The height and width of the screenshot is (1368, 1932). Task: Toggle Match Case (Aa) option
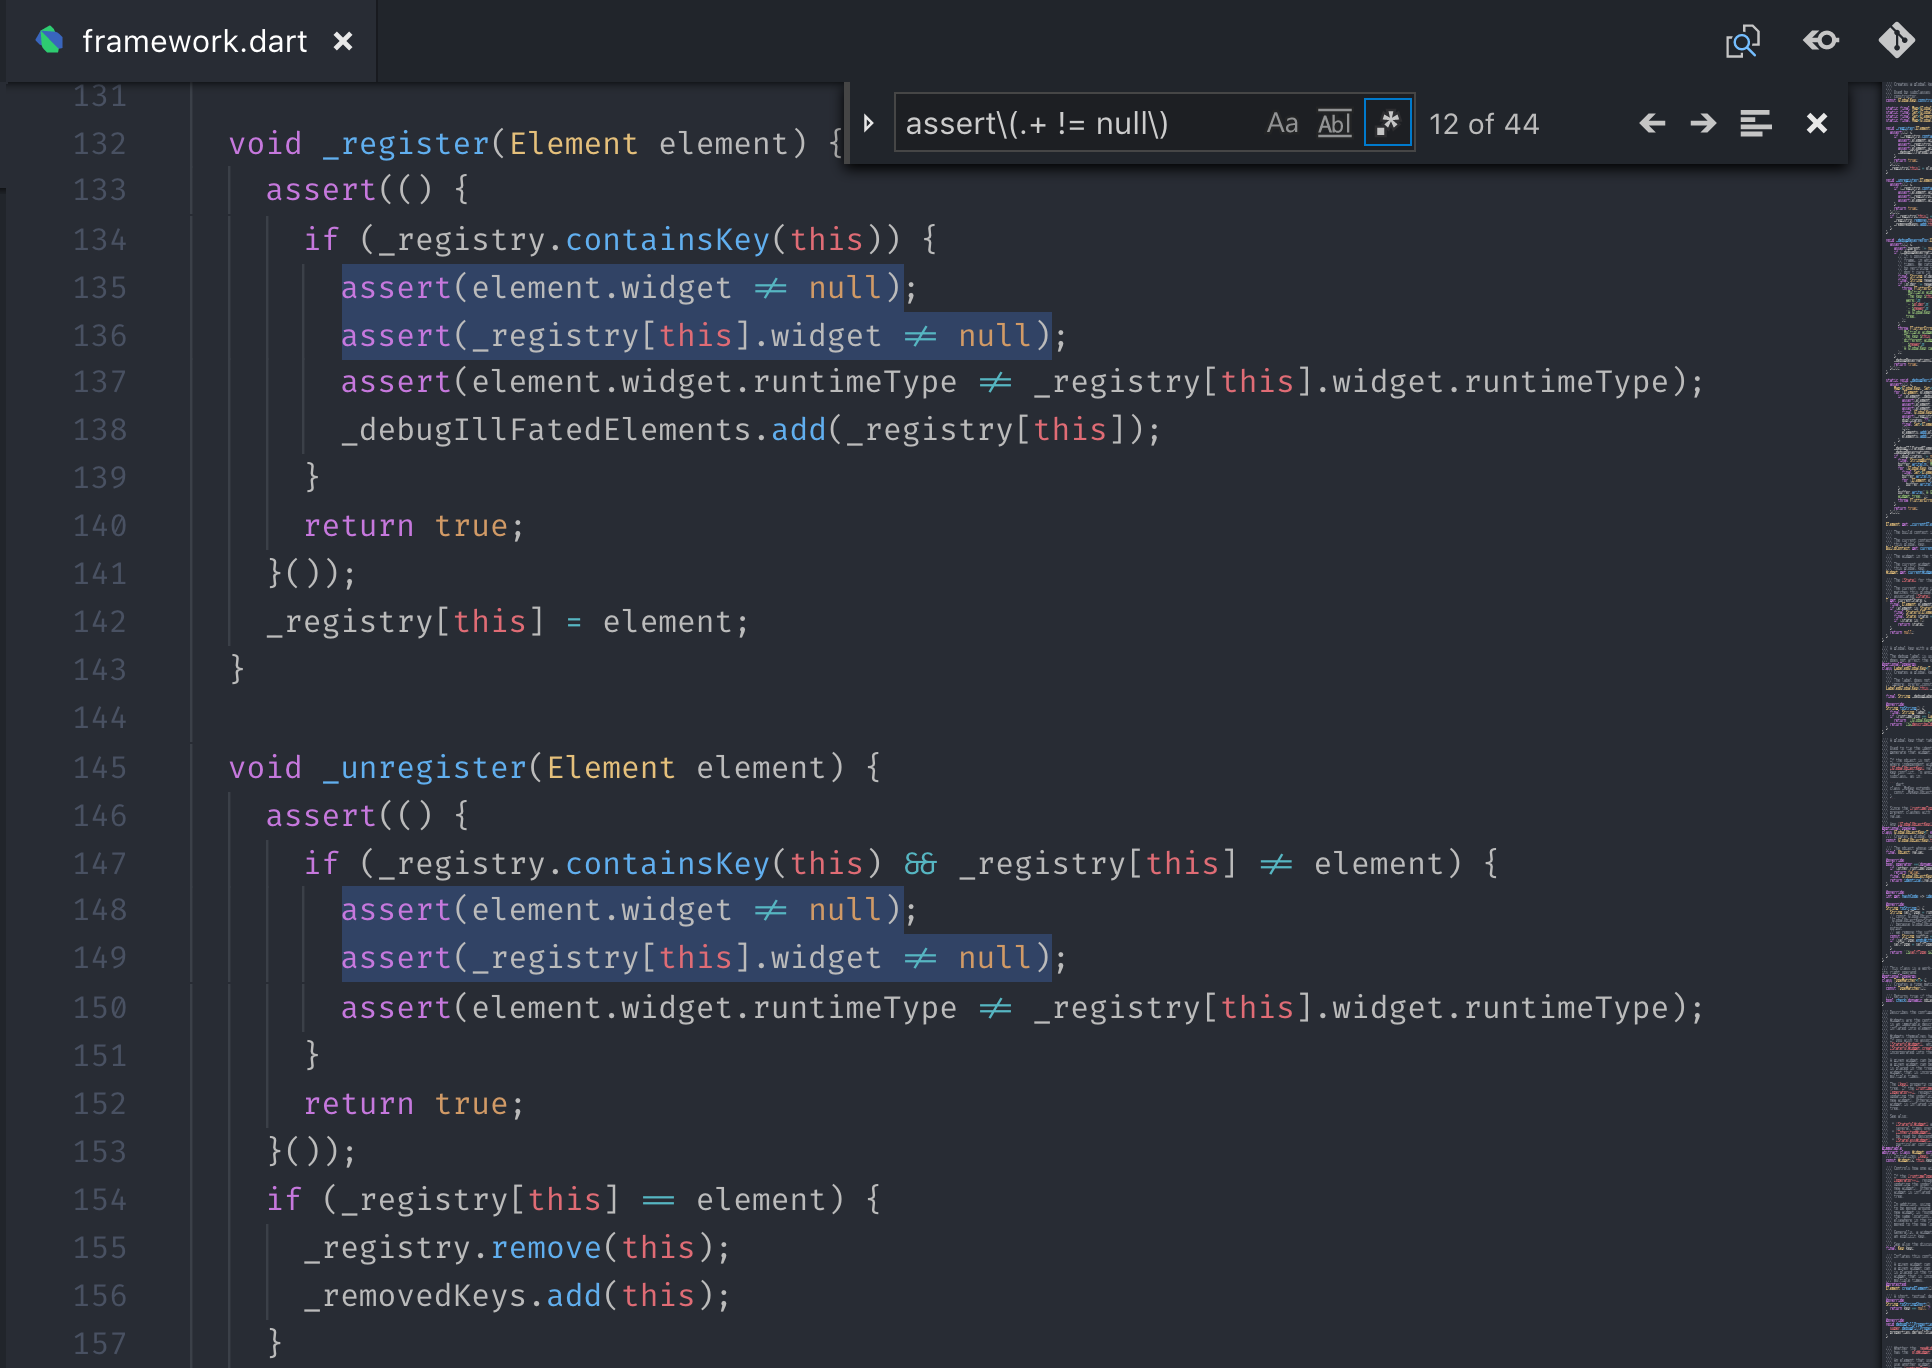1282,123
